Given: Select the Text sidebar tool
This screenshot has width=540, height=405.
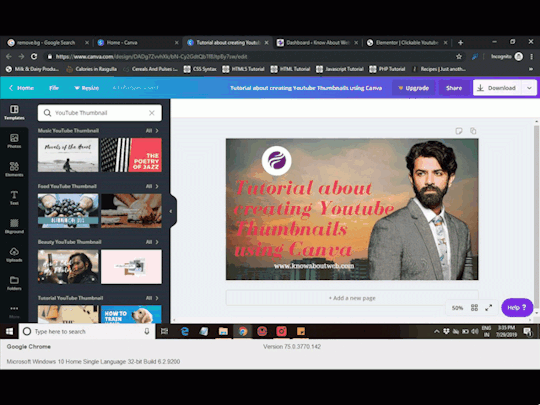Looking at the screenshot, I should tap(14, 198).
